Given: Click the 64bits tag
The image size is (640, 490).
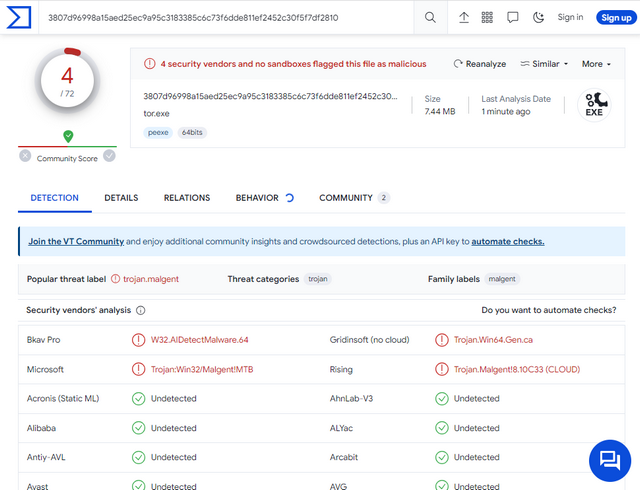Looking at the screenshot, I should point(192,133).
